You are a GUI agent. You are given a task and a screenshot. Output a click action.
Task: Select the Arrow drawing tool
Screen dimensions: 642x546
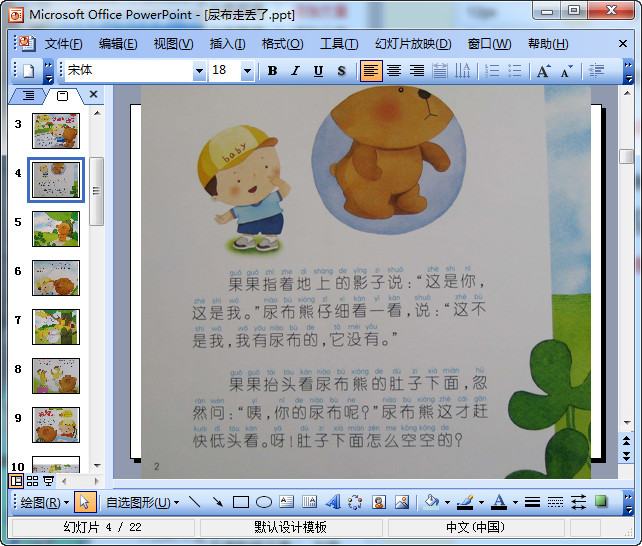[217, 502]
